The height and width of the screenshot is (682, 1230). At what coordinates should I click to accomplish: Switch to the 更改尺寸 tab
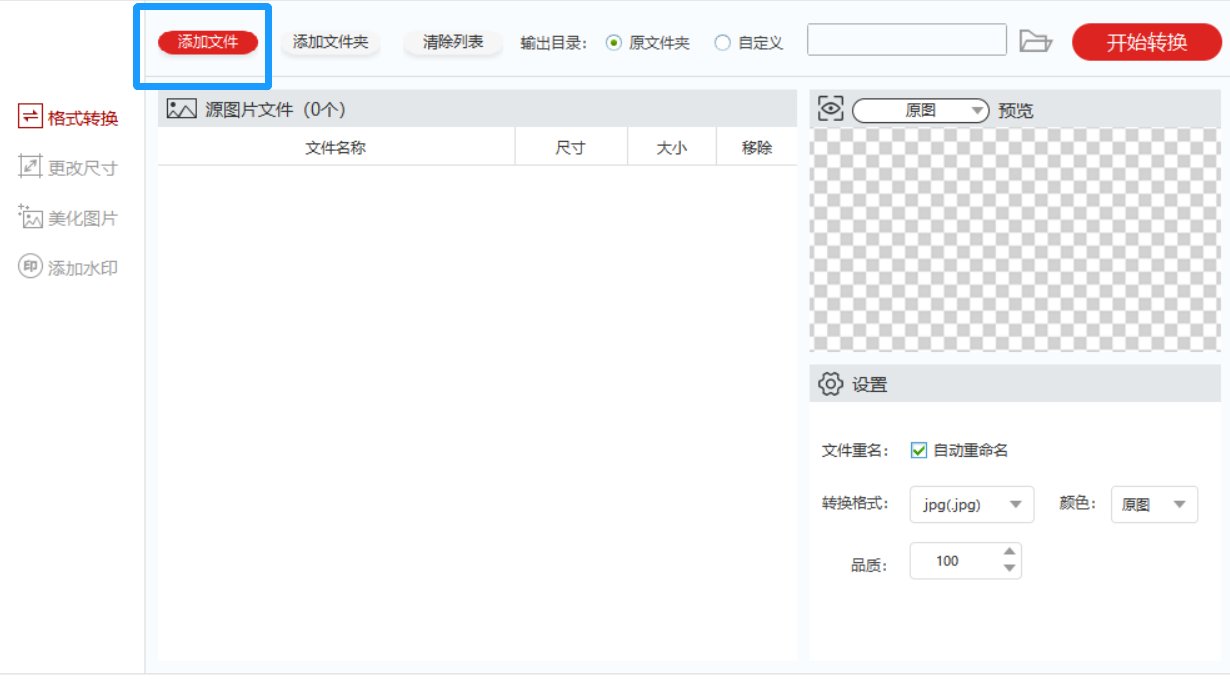[x=82, y=168]
